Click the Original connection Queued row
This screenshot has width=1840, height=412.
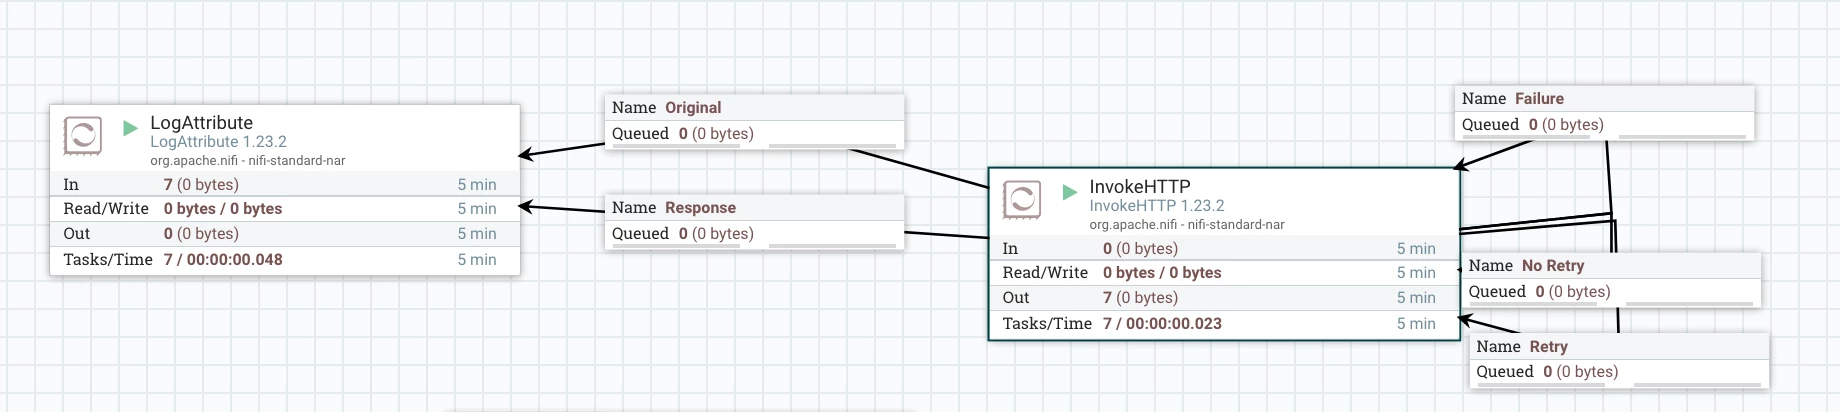pos(755,134)
